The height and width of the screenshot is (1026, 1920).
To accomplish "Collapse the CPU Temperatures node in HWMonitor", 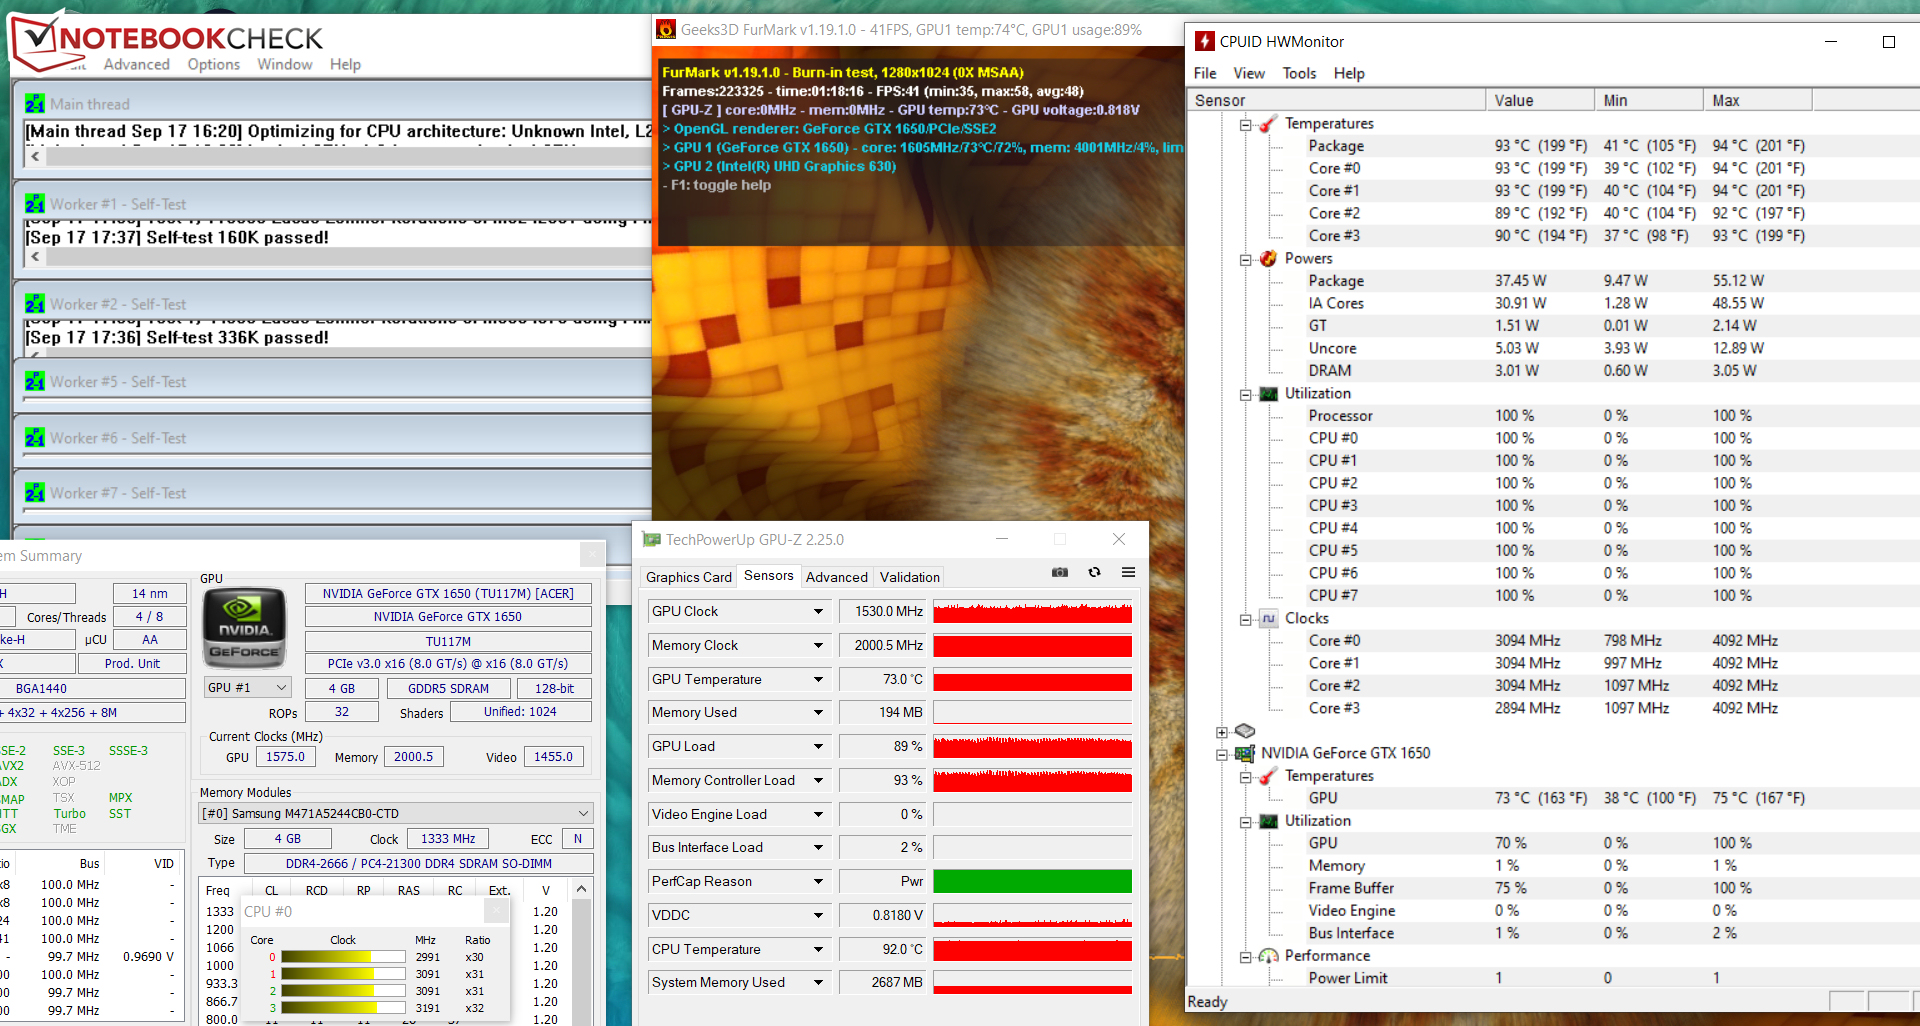I will [1246, 125].
